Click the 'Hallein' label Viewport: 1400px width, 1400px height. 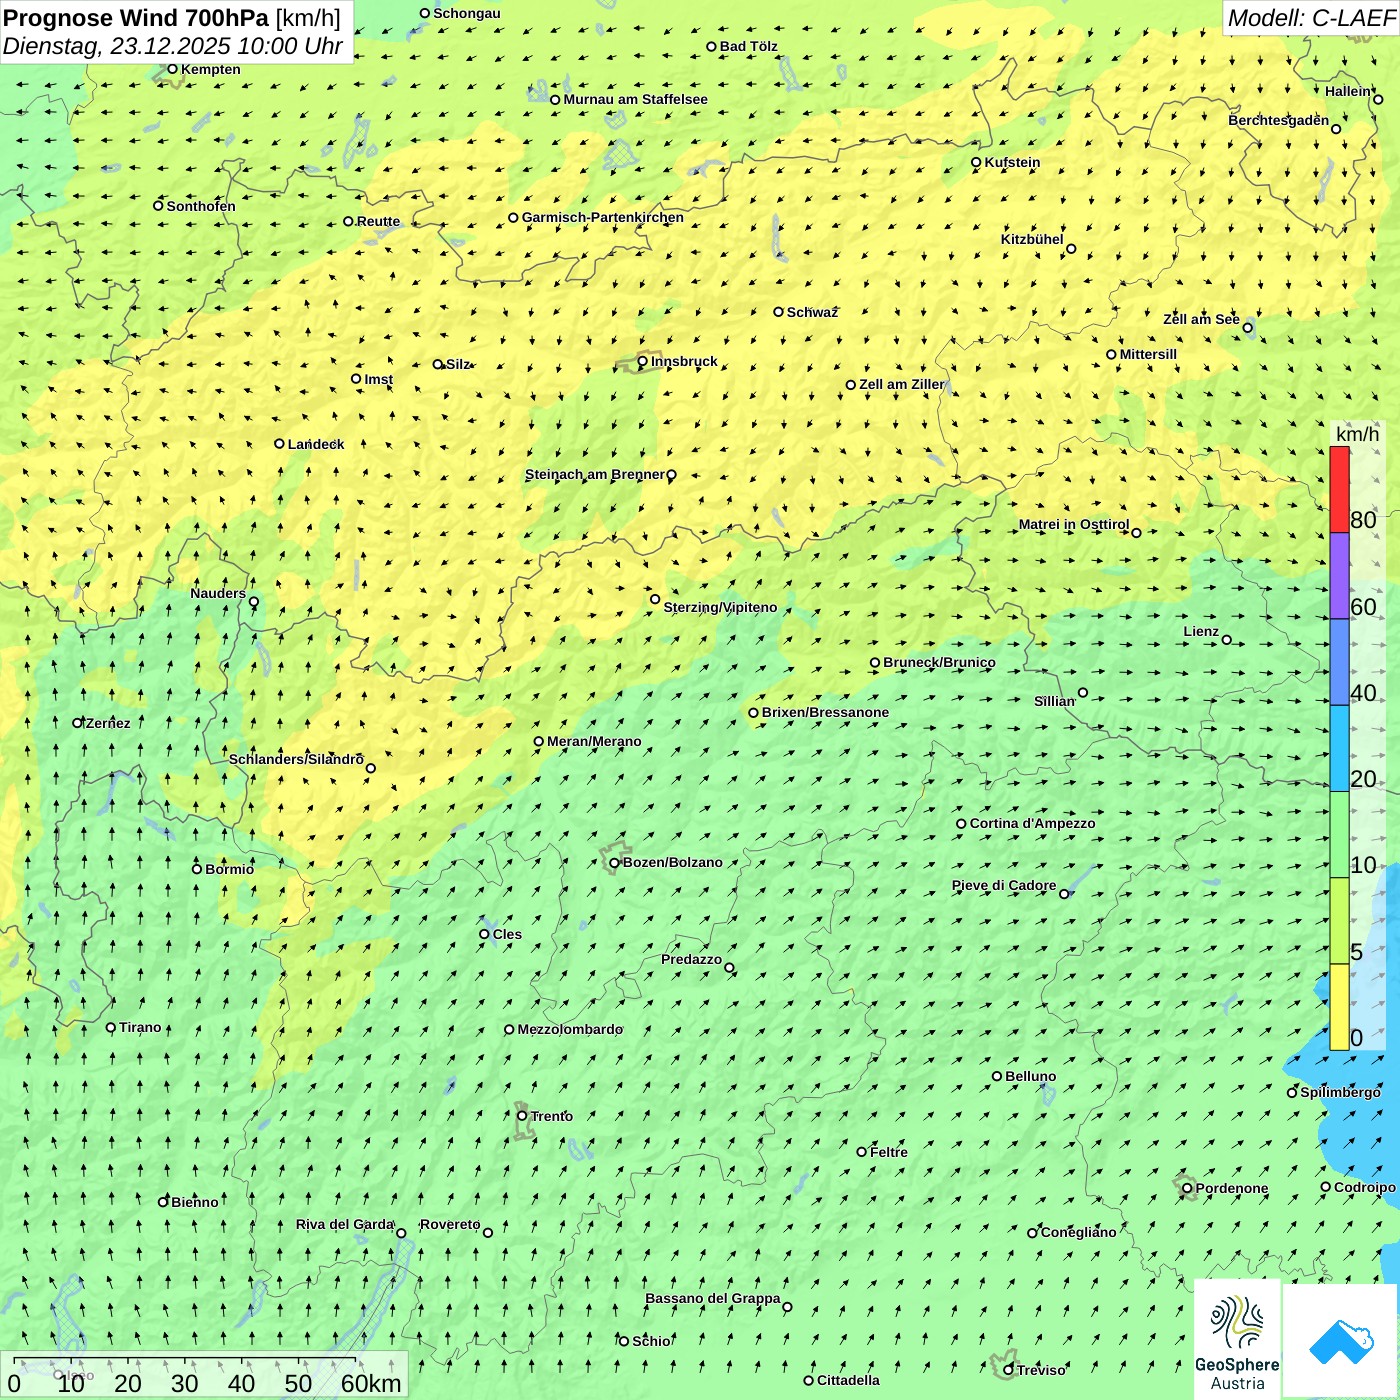(1348, 91)
